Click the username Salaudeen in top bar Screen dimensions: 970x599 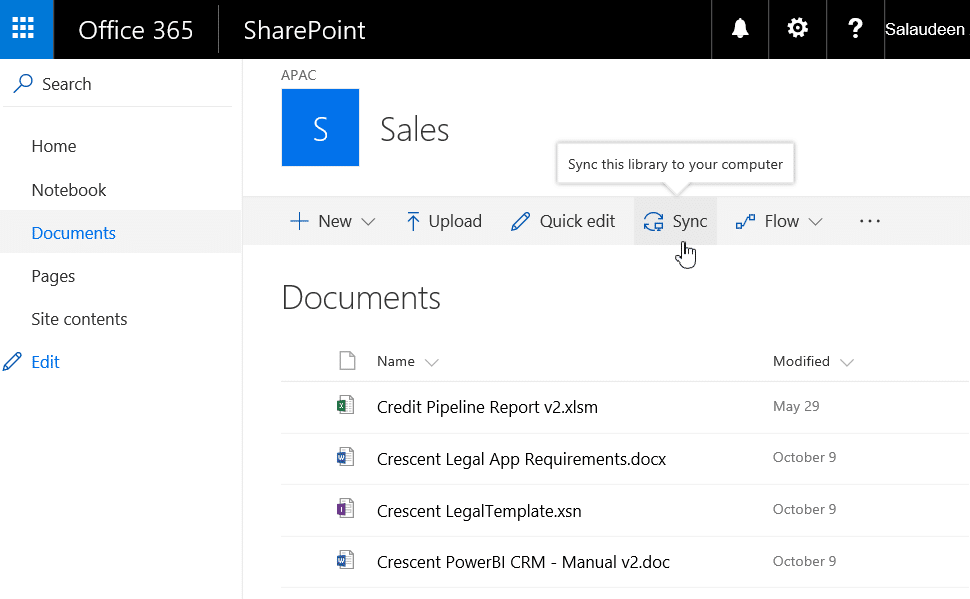point(925,29)
